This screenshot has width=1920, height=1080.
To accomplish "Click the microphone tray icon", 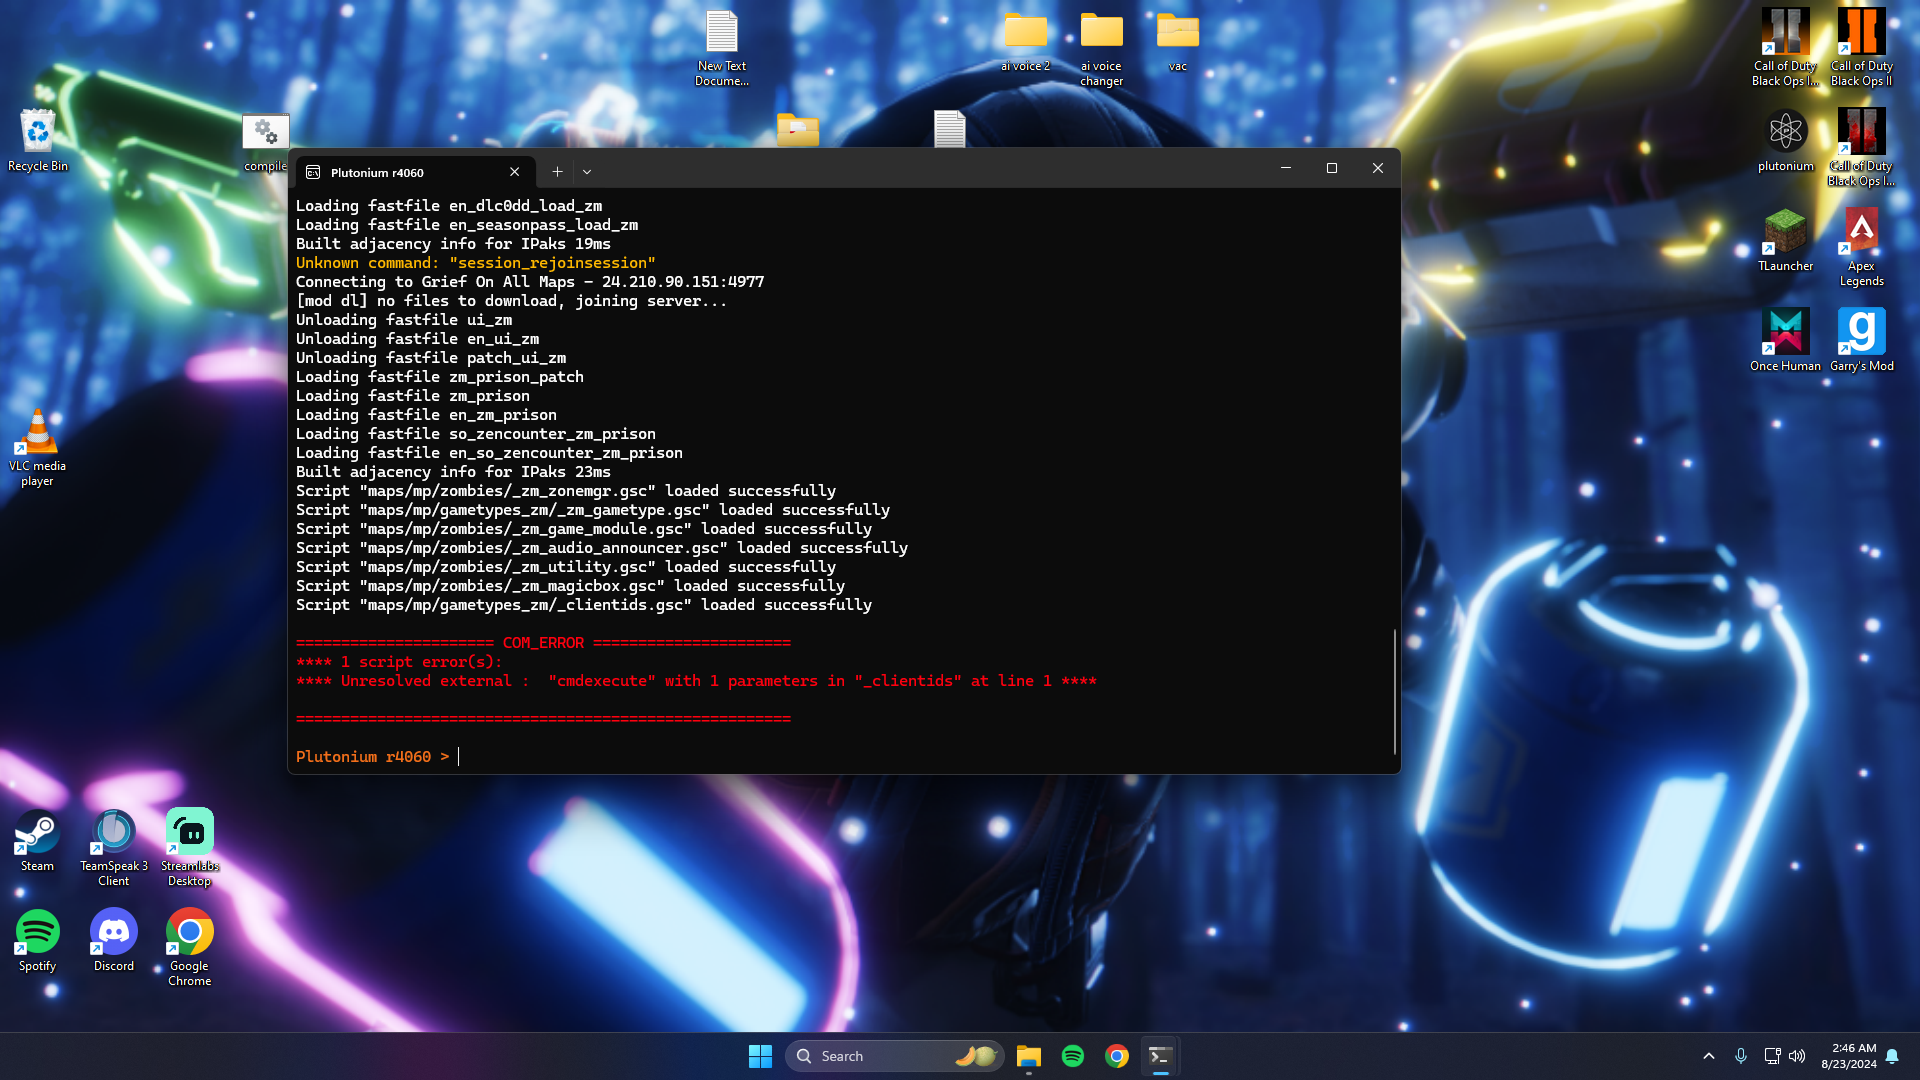I will (x=1741, y=1056).
